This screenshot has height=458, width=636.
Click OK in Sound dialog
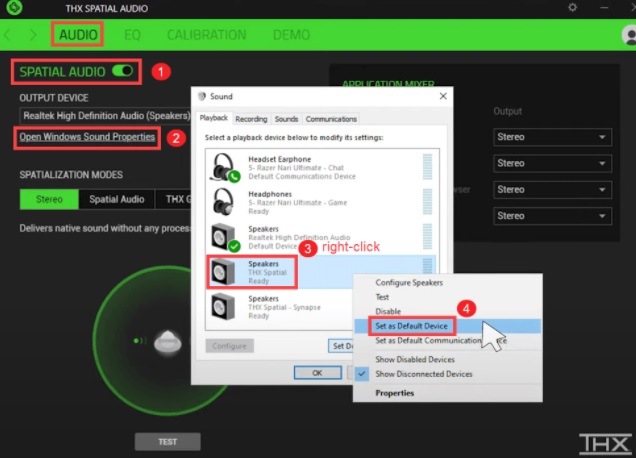(318, 372)
